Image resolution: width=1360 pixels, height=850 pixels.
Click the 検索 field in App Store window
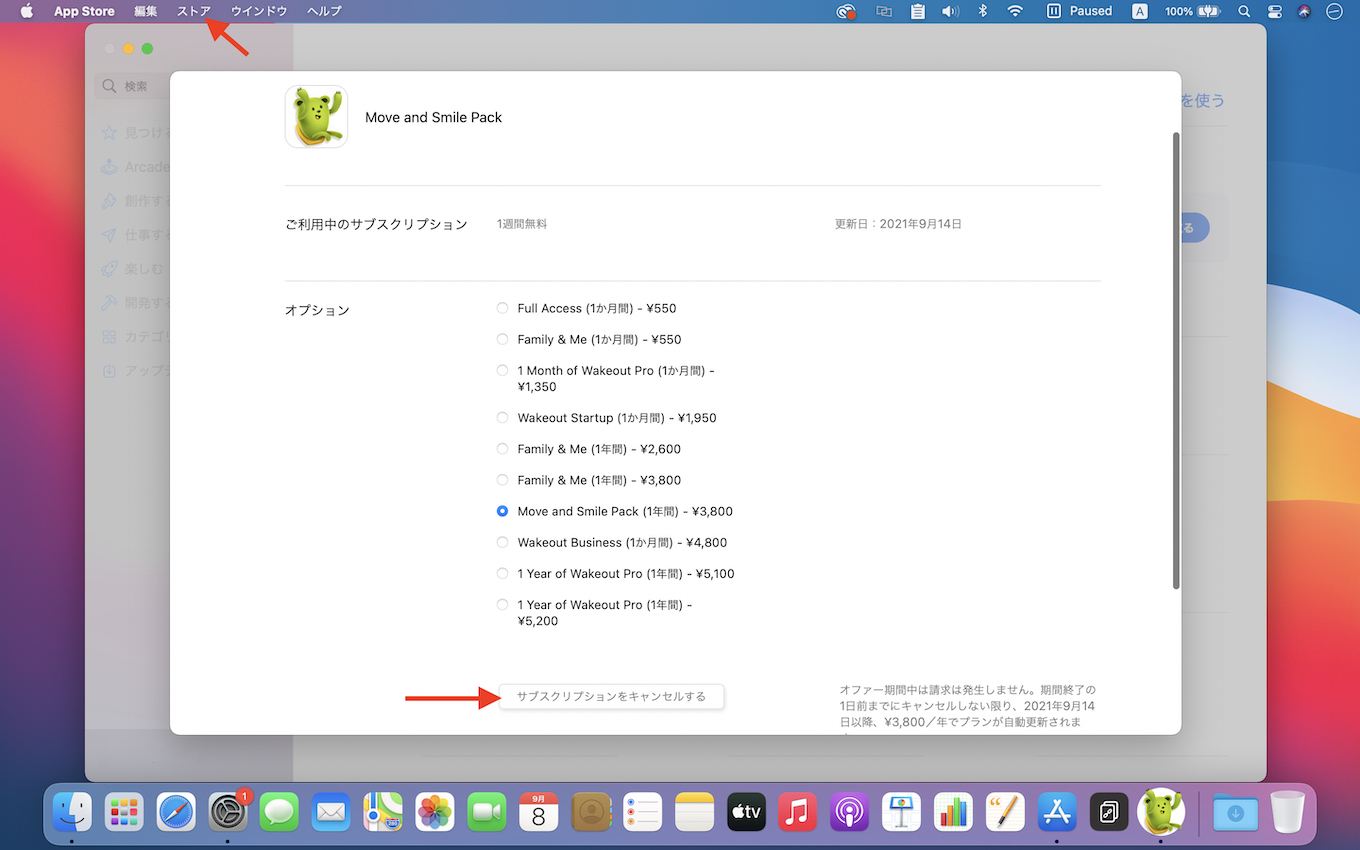coord(133,86)
